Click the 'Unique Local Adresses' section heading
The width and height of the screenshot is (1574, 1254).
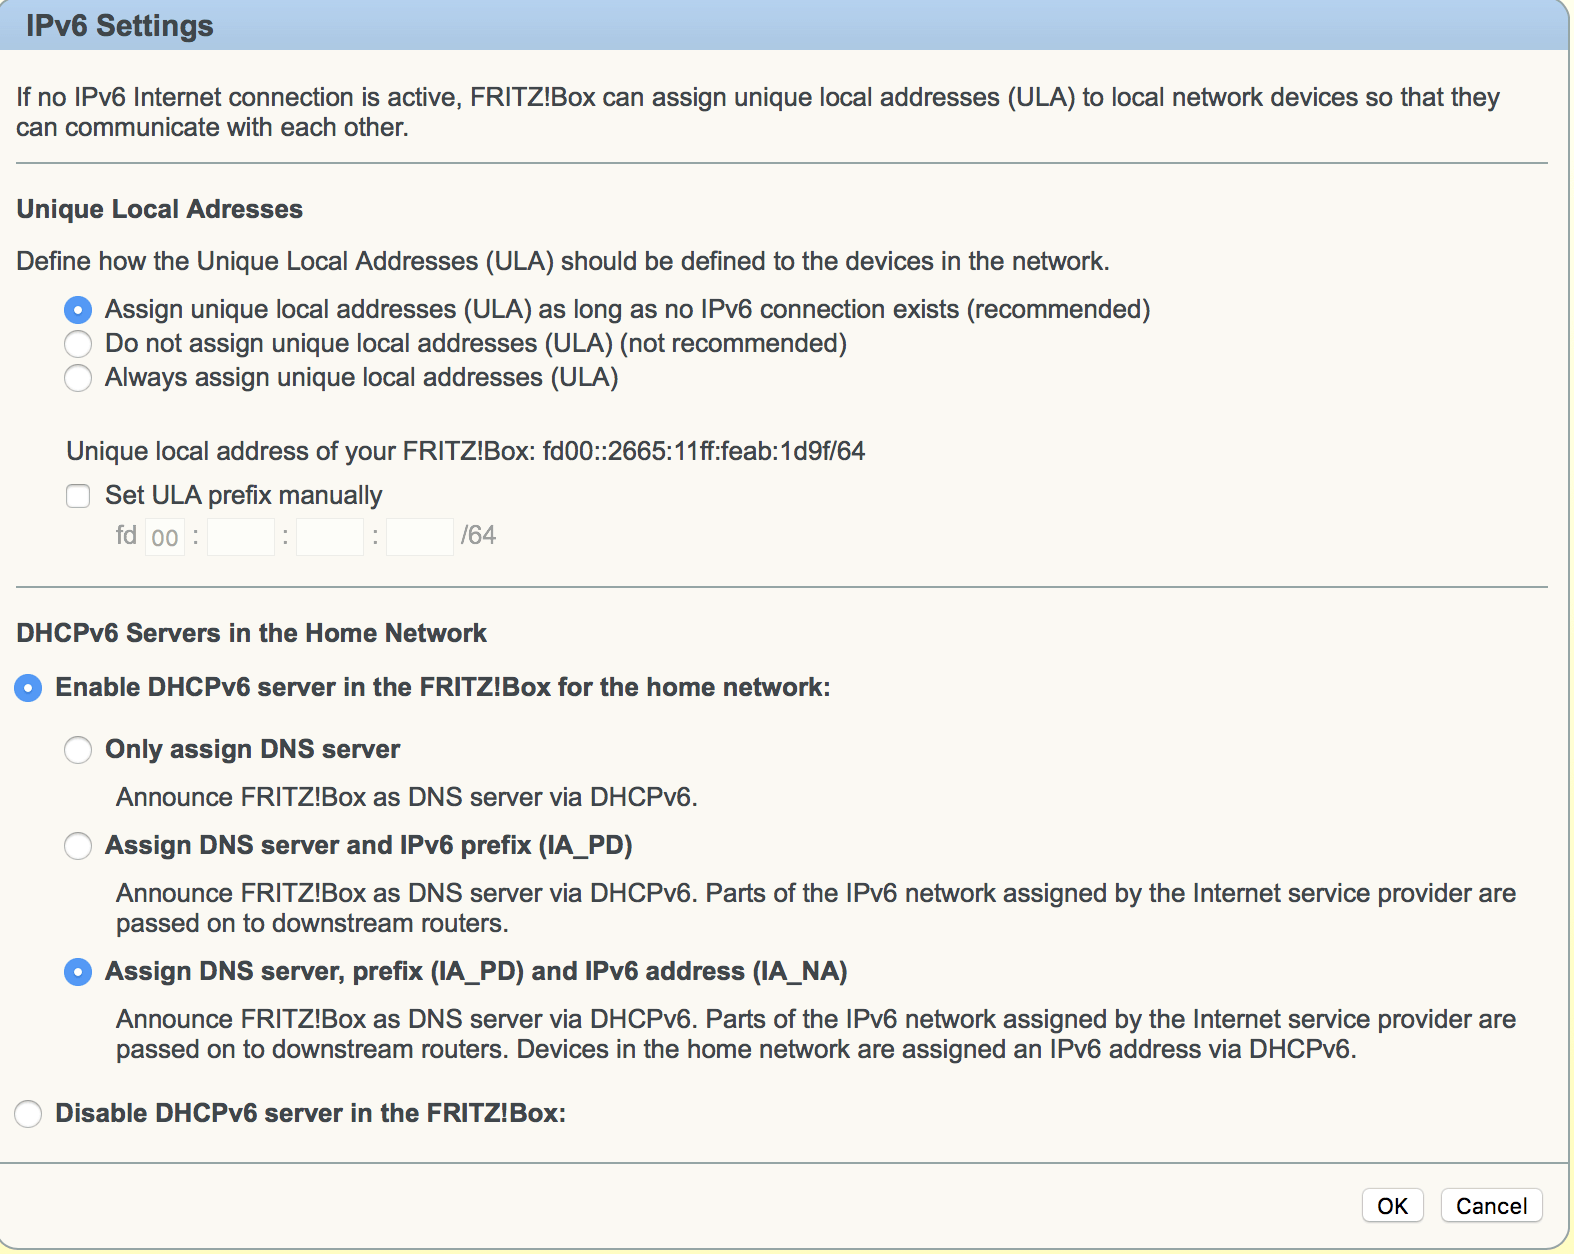(160, 209)
